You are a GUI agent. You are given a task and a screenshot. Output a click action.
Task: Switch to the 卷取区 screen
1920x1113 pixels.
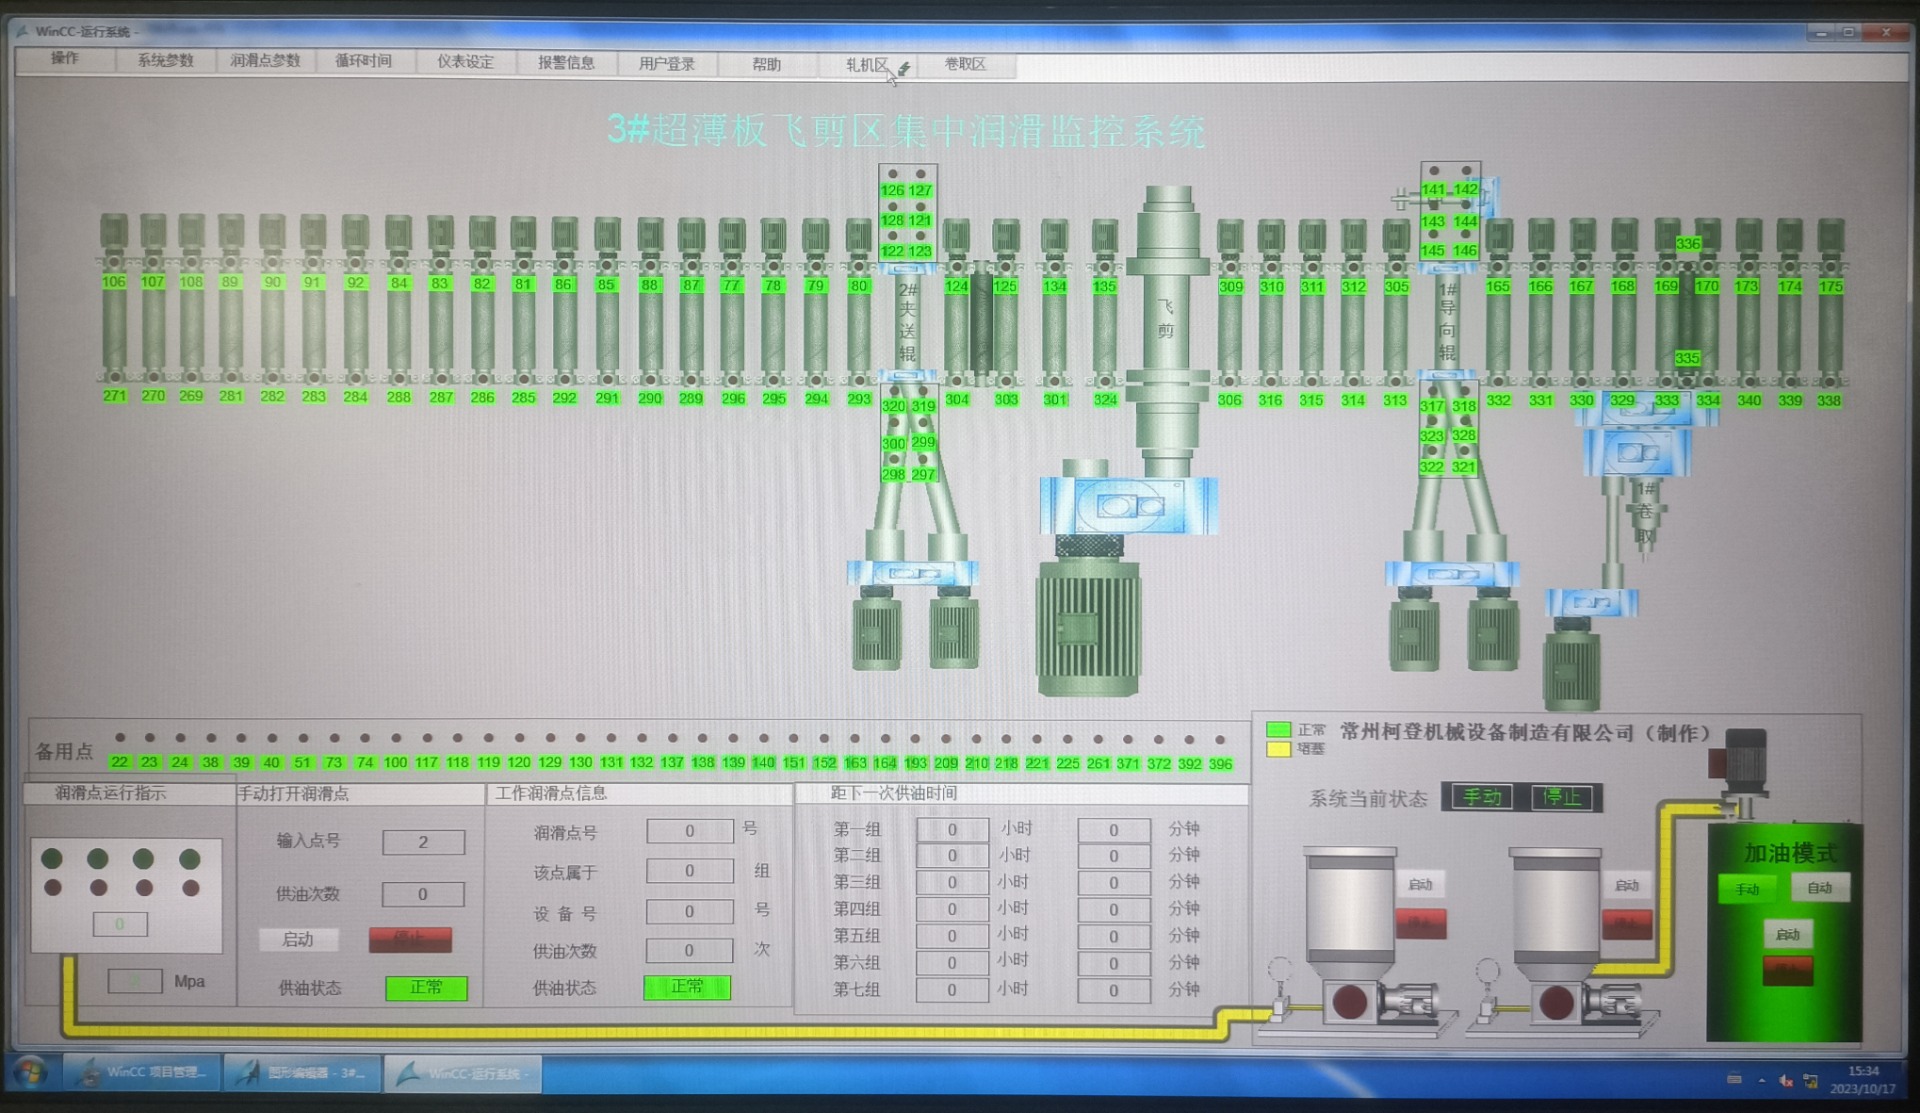pos(965,65)
